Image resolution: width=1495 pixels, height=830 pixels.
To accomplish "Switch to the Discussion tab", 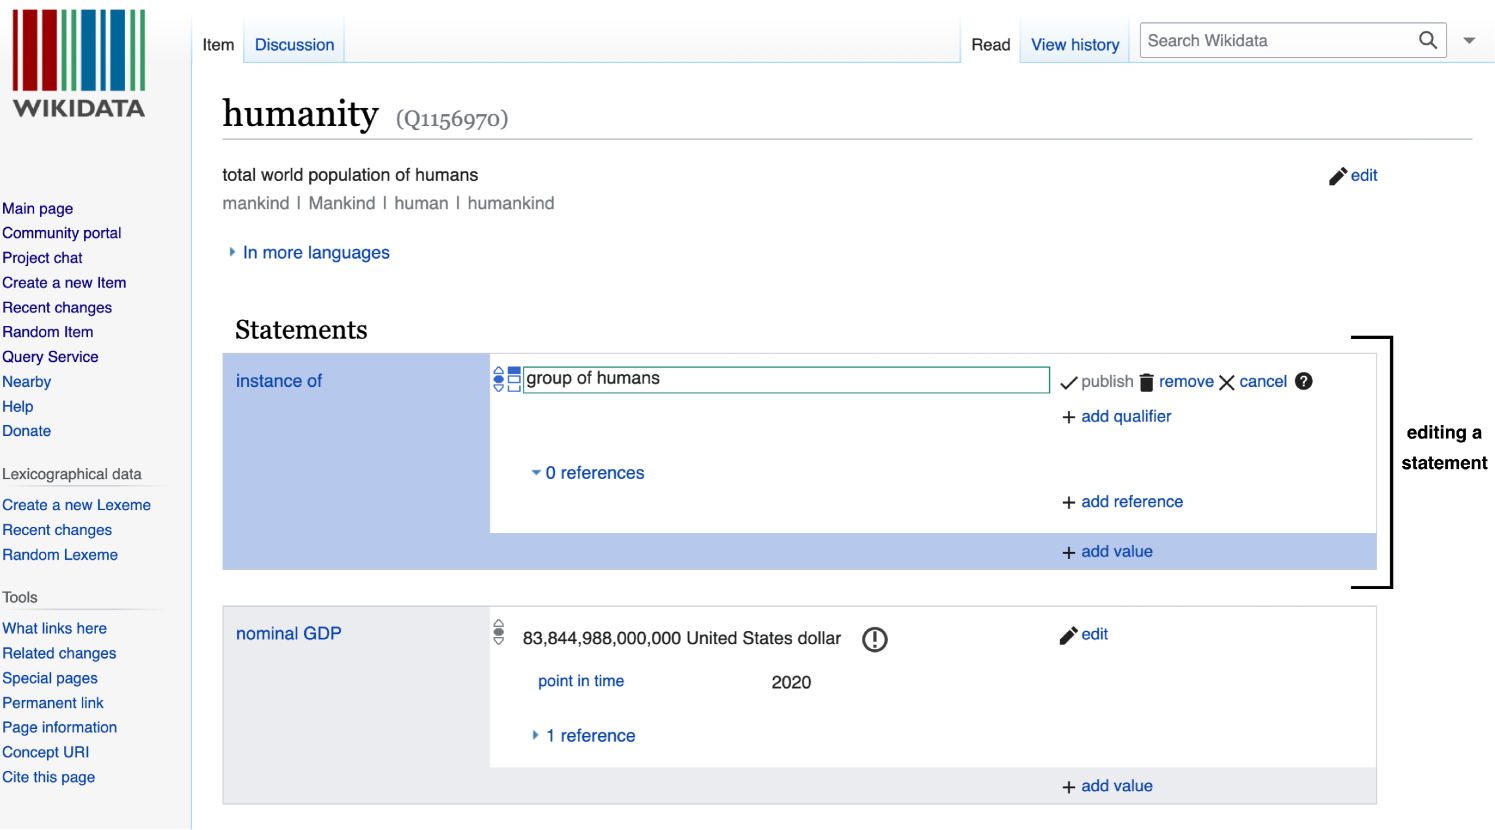I will coord(294,45).
